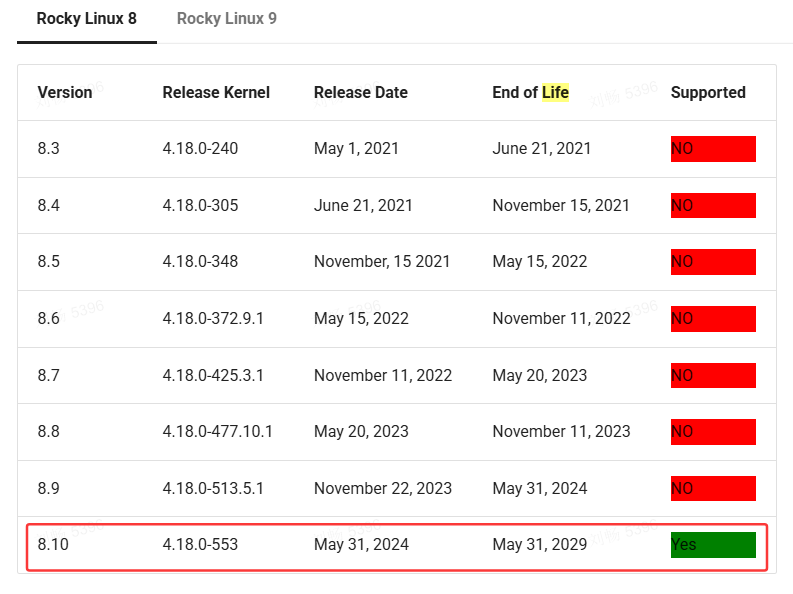The height and width of the screenshot is (594, 793).
Task: Select version 8.3 cell
Action: coord(48,148)
